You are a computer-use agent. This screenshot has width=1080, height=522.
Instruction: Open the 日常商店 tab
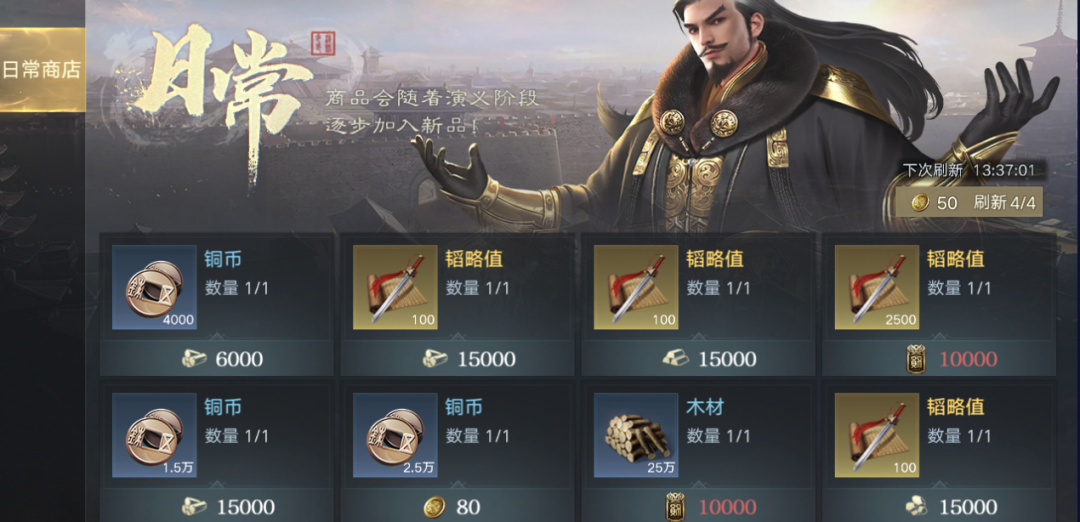click(x=42, y=70)
